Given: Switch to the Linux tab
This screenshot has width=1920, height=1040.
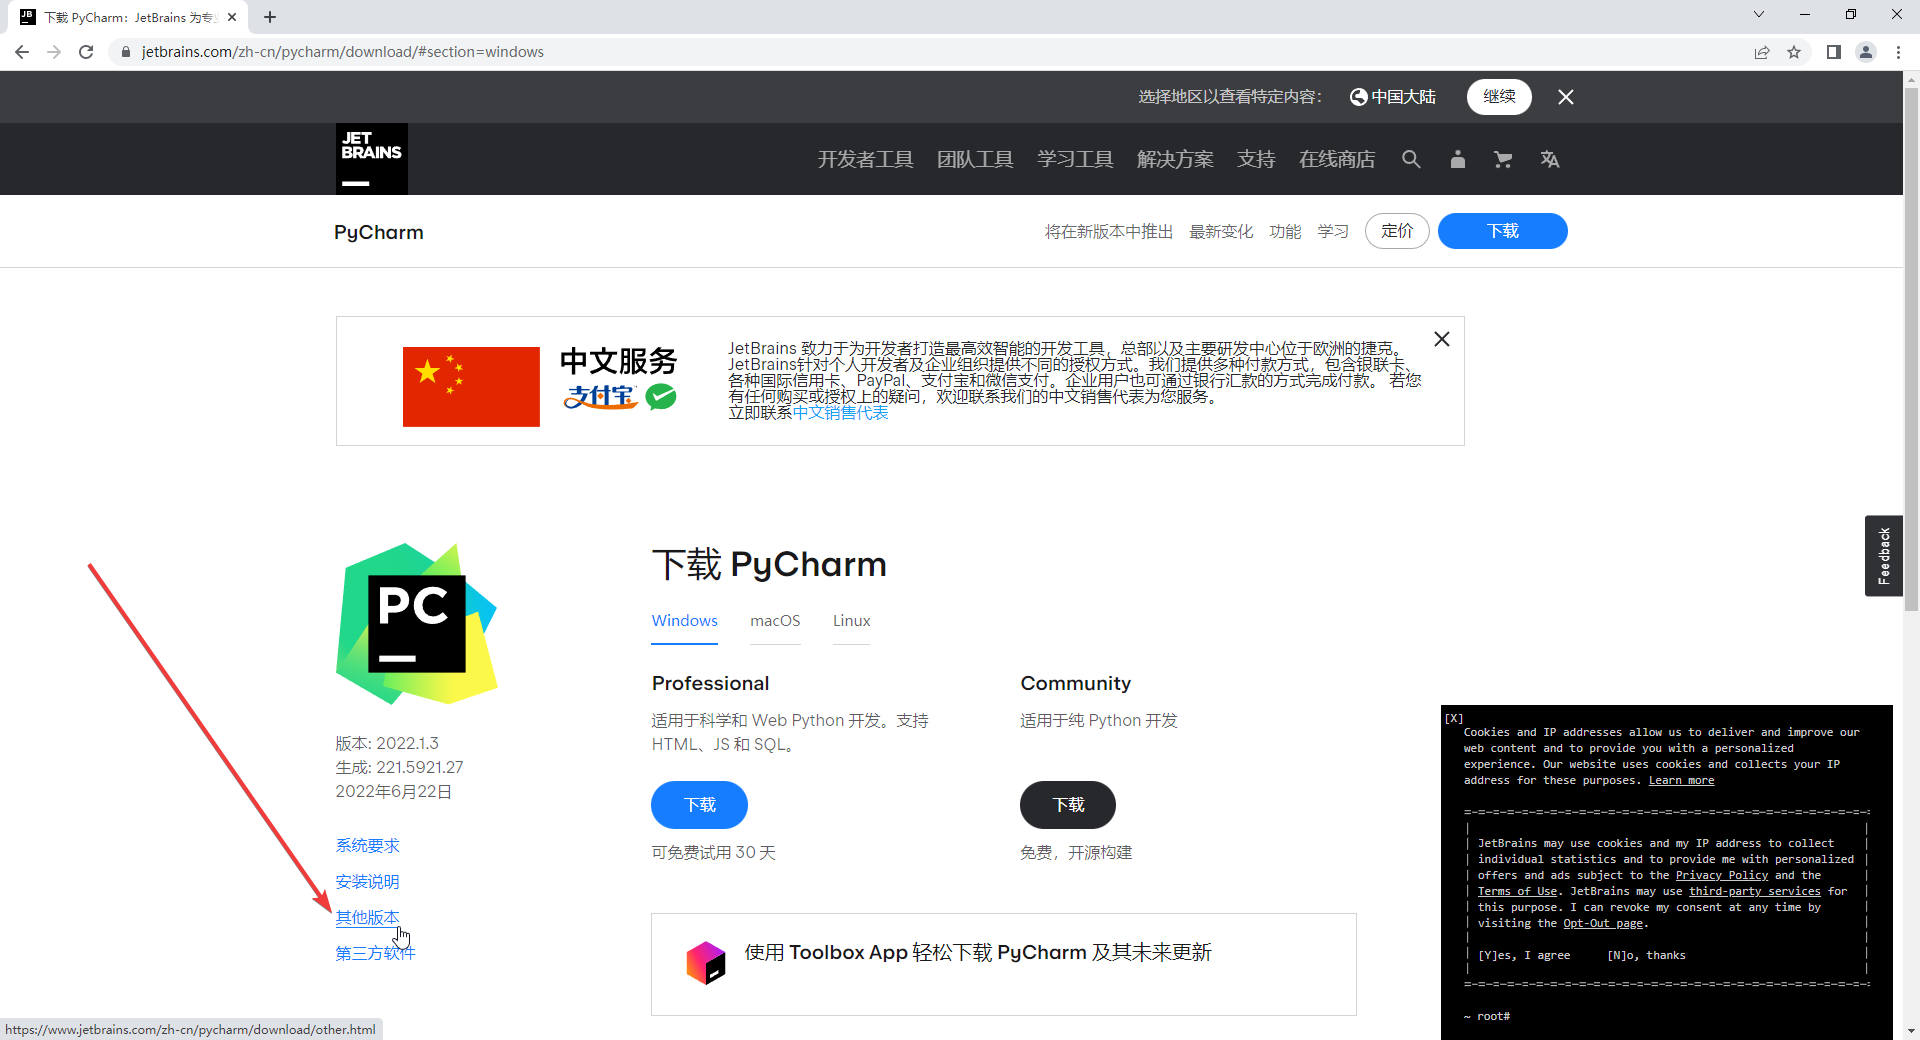Looking at the screenshot, I should pos(852,620).
